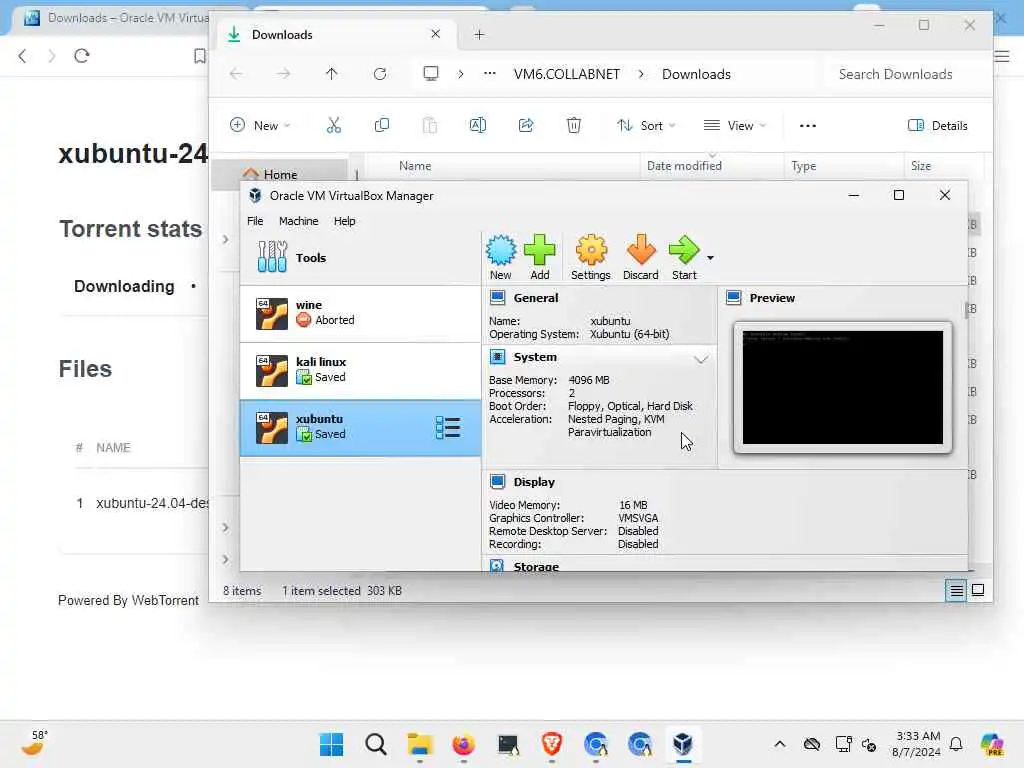This screenshot has width=1024, height=768.
Task: Click the Storage section header
Action: click(x=536, y=566)
